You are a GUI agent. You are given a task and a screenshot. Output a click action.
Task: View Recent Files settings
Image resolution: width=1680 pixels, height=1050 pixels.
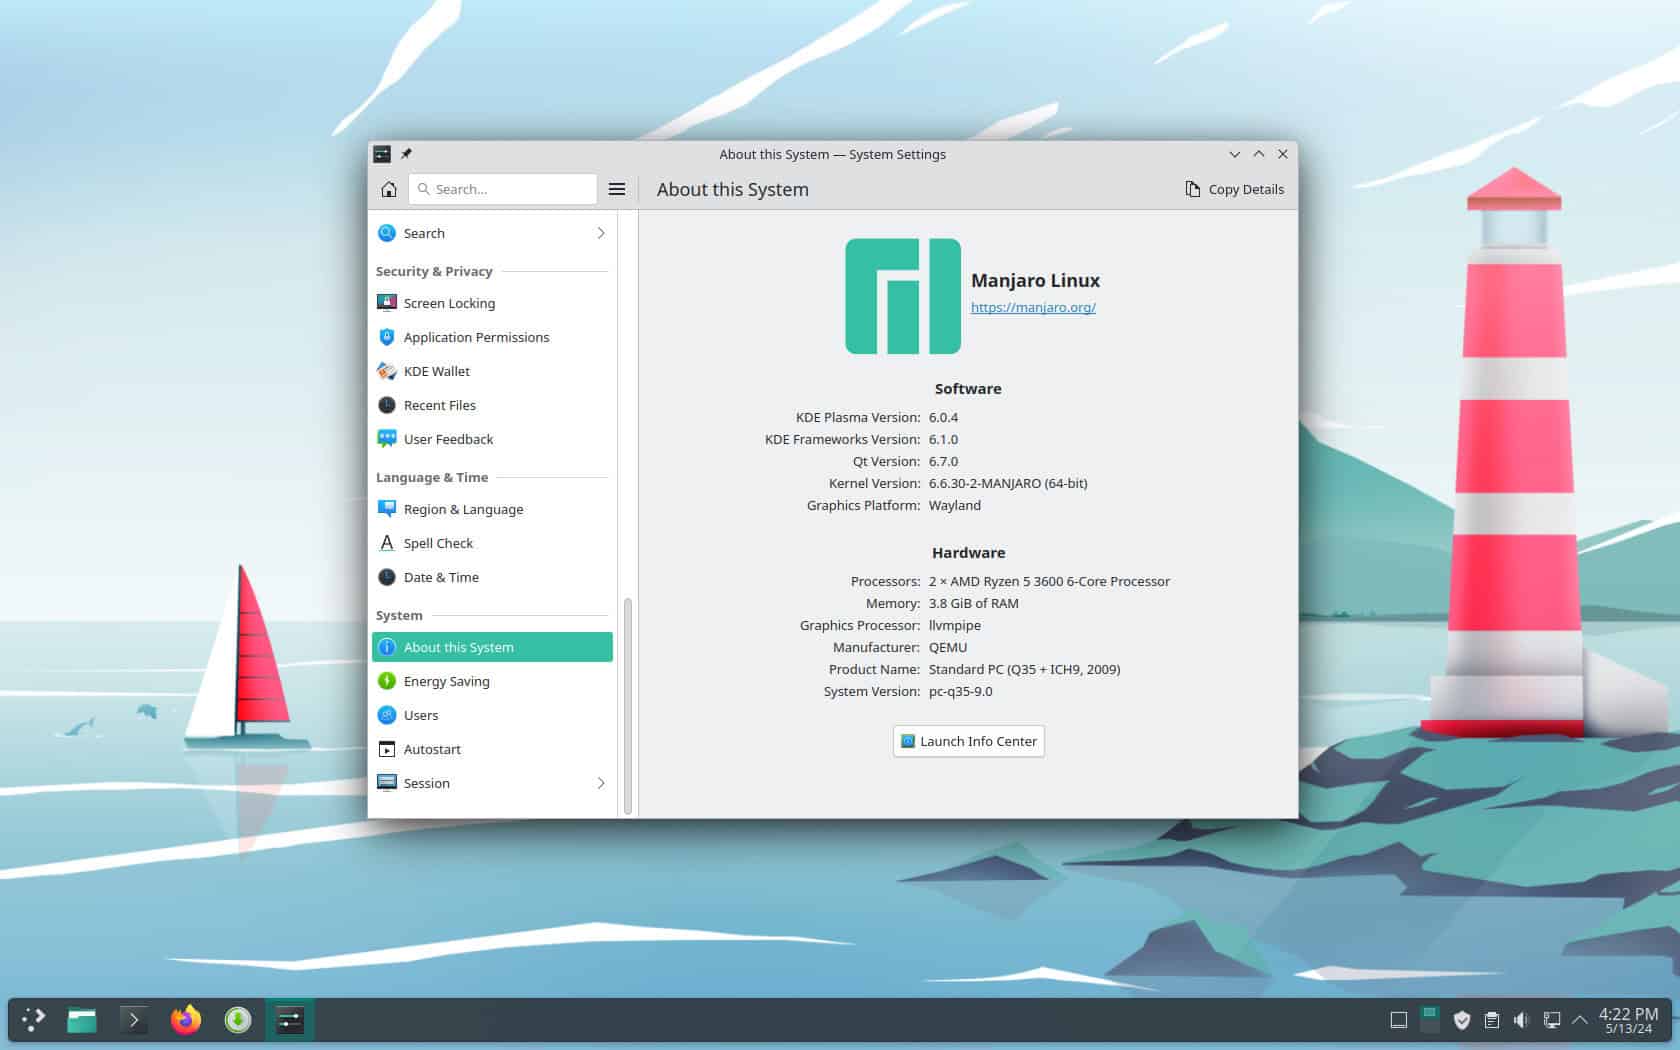pos(439,405)
